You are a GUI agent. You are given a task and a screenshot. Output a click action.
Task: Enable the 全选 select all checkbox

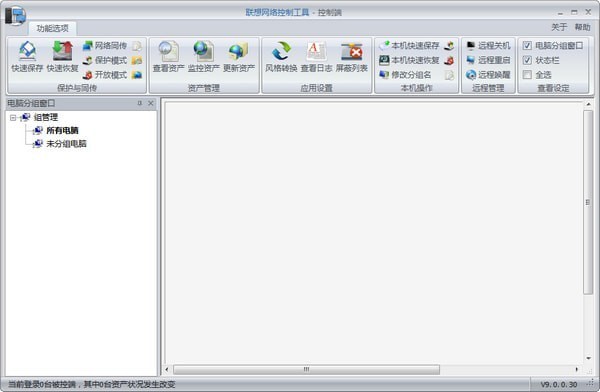[x=527, y=75]
